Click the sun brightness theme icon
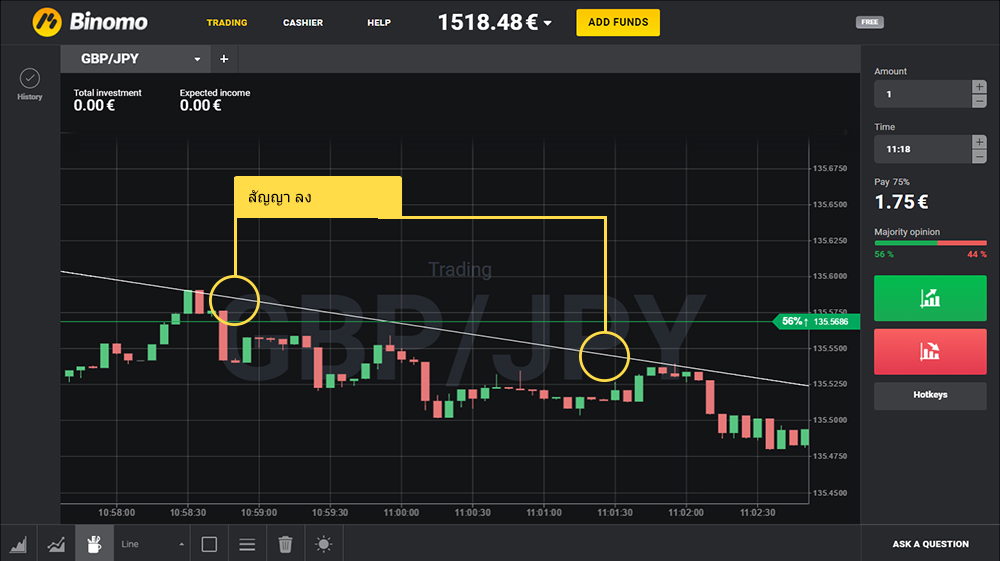The width and height of the screenshot is (1000, 561). pos(323,544)
